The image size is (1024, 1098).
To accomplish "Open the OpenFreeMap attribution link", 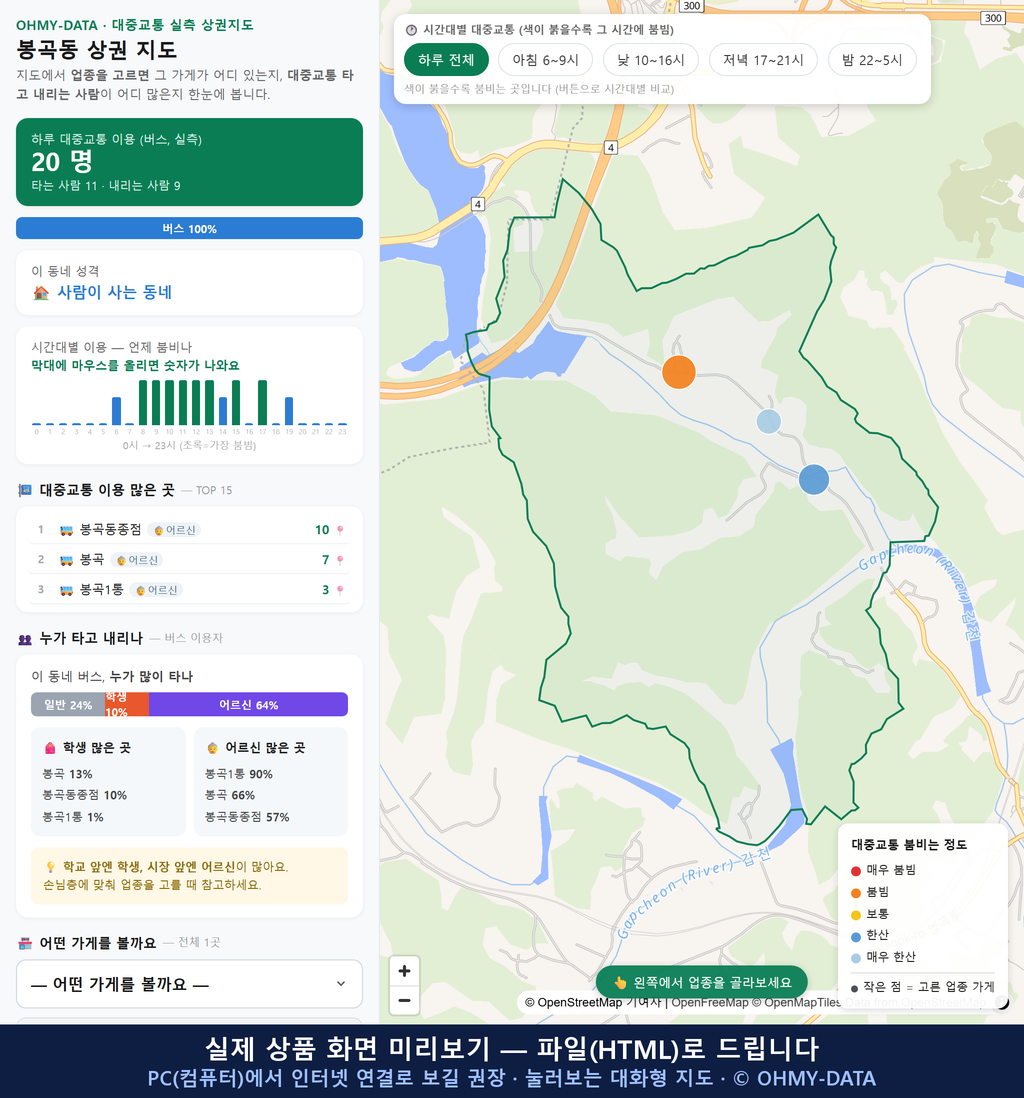I will (x=710, y=1003).
